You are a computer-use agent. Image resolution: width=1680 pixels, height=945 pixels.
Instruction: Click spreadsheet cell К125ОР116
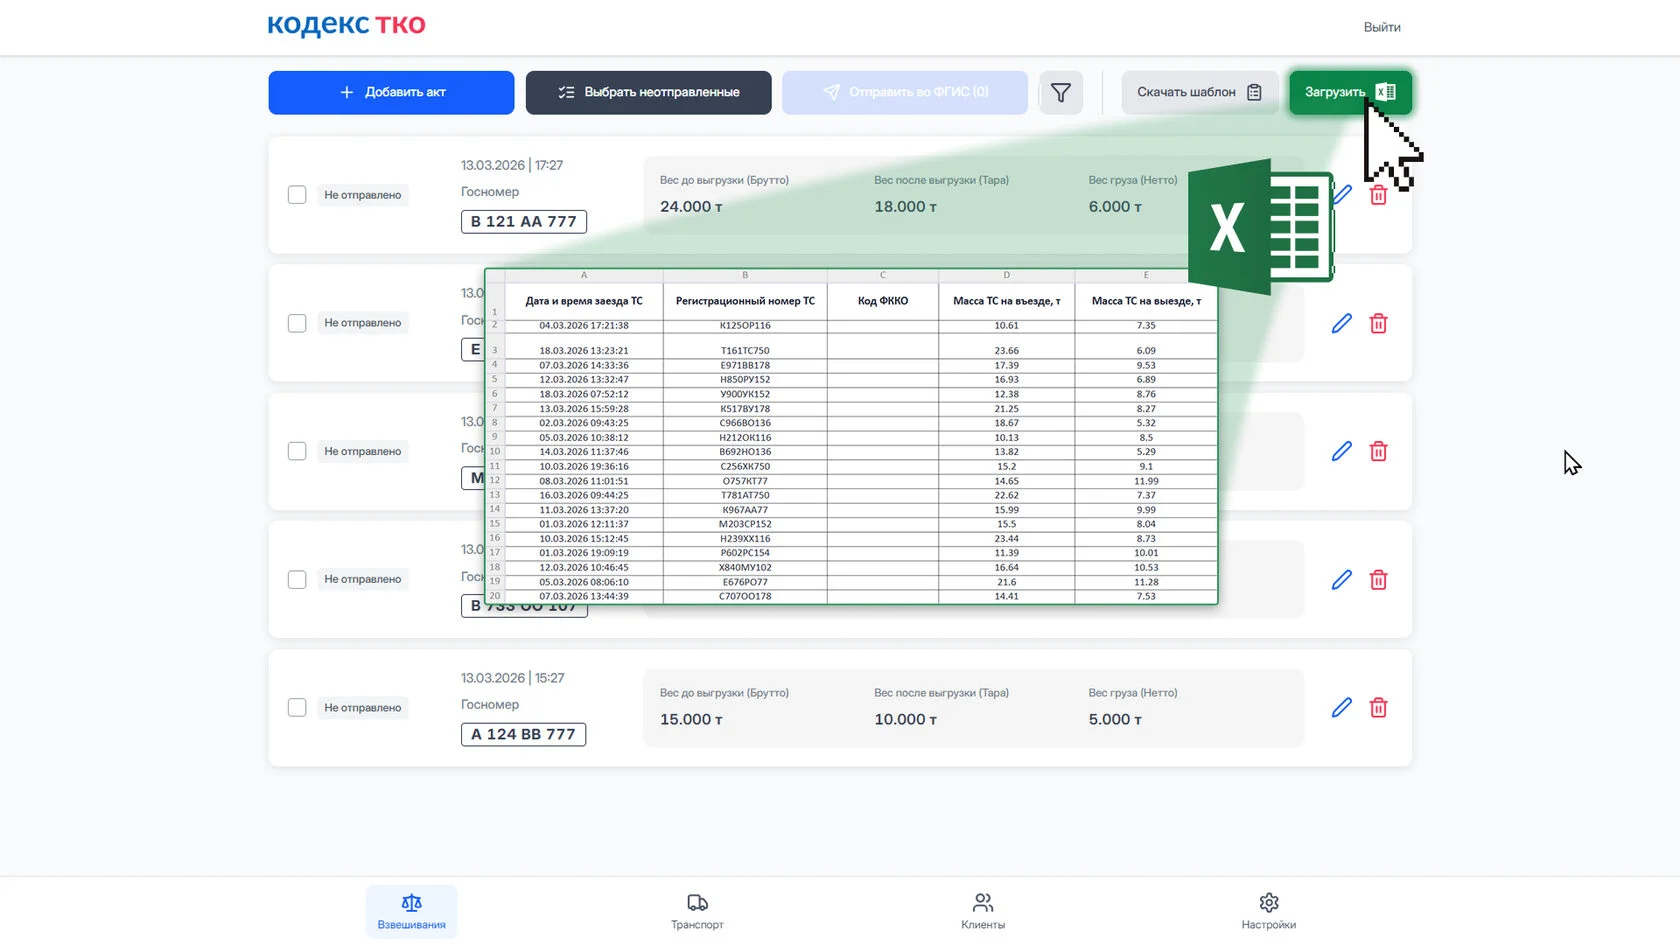coord(745,325)
